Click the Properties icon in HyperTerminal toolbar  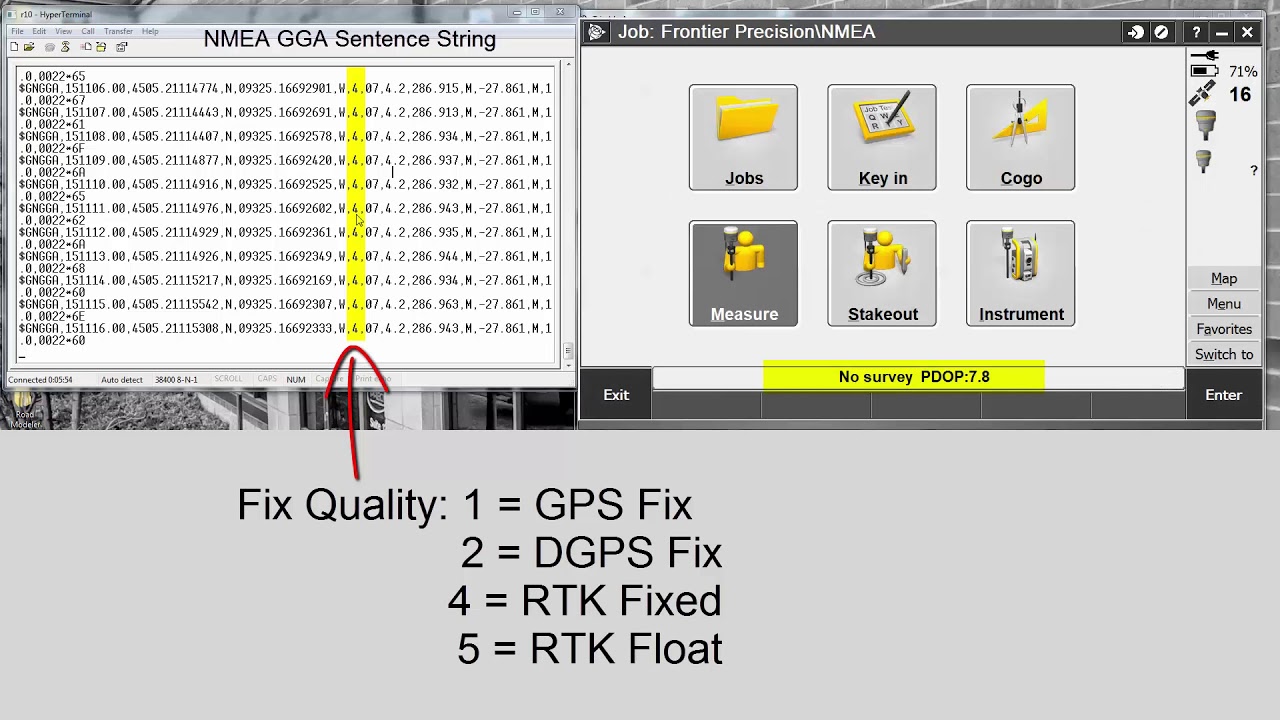click(121, 47)
